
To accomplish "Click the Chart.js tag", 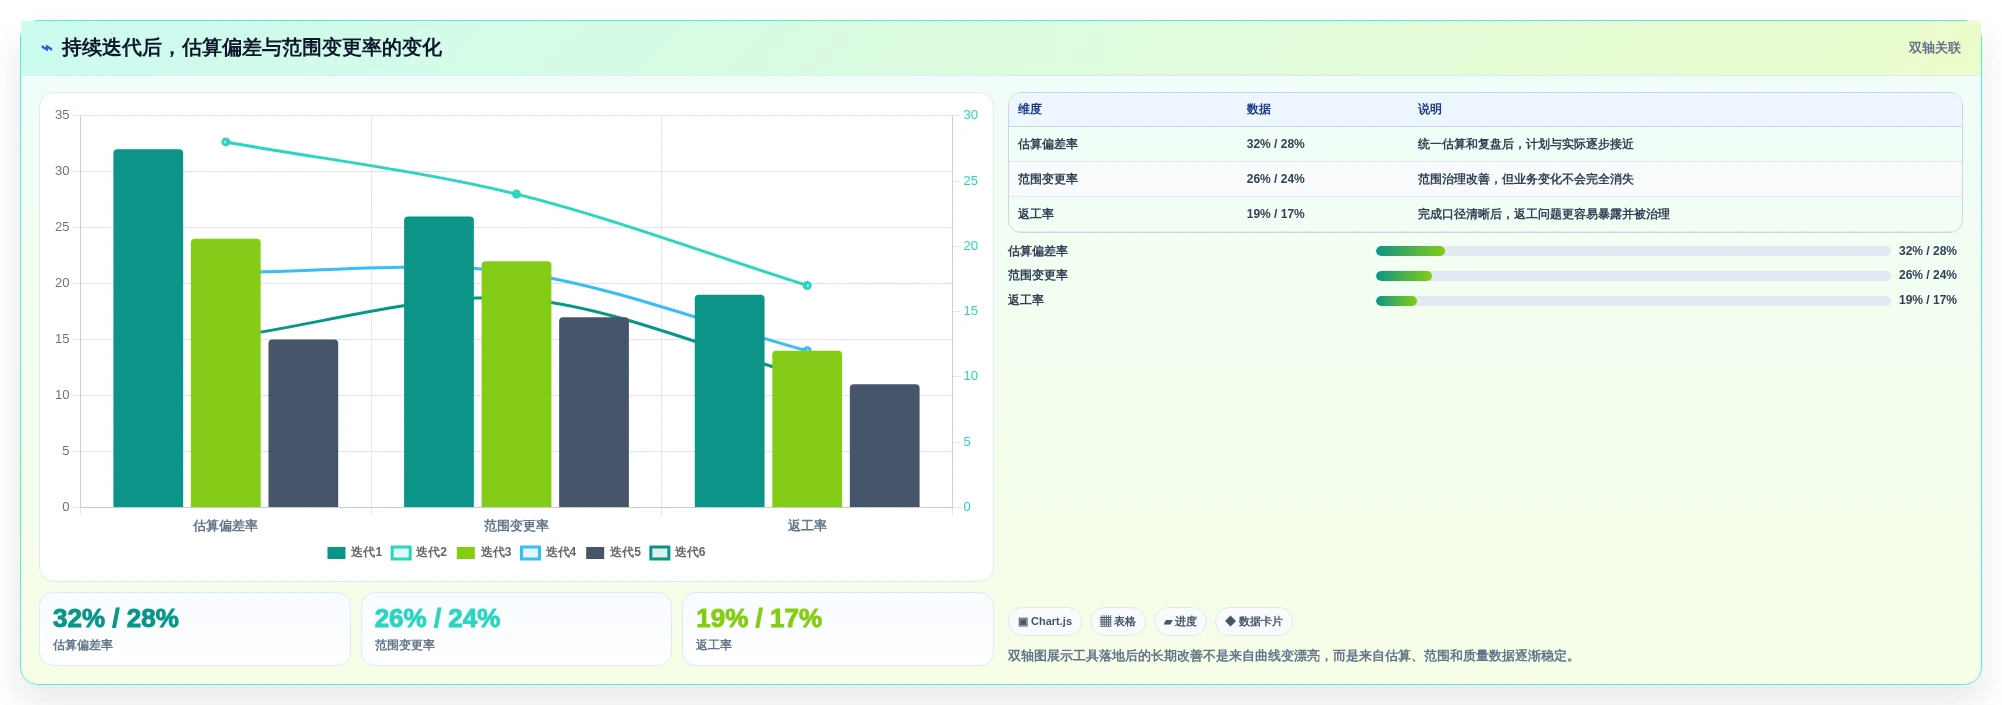I will (x=1045, y=622).
